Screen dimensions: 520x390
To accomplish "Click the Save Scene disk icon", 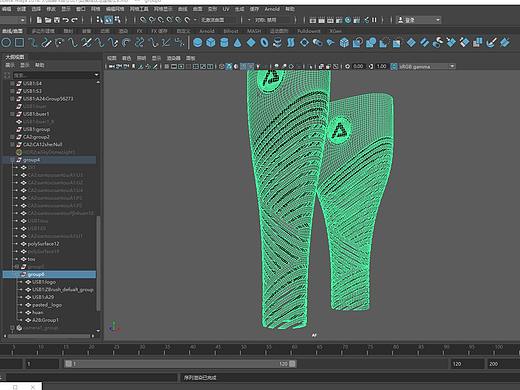I will [57, 20].
